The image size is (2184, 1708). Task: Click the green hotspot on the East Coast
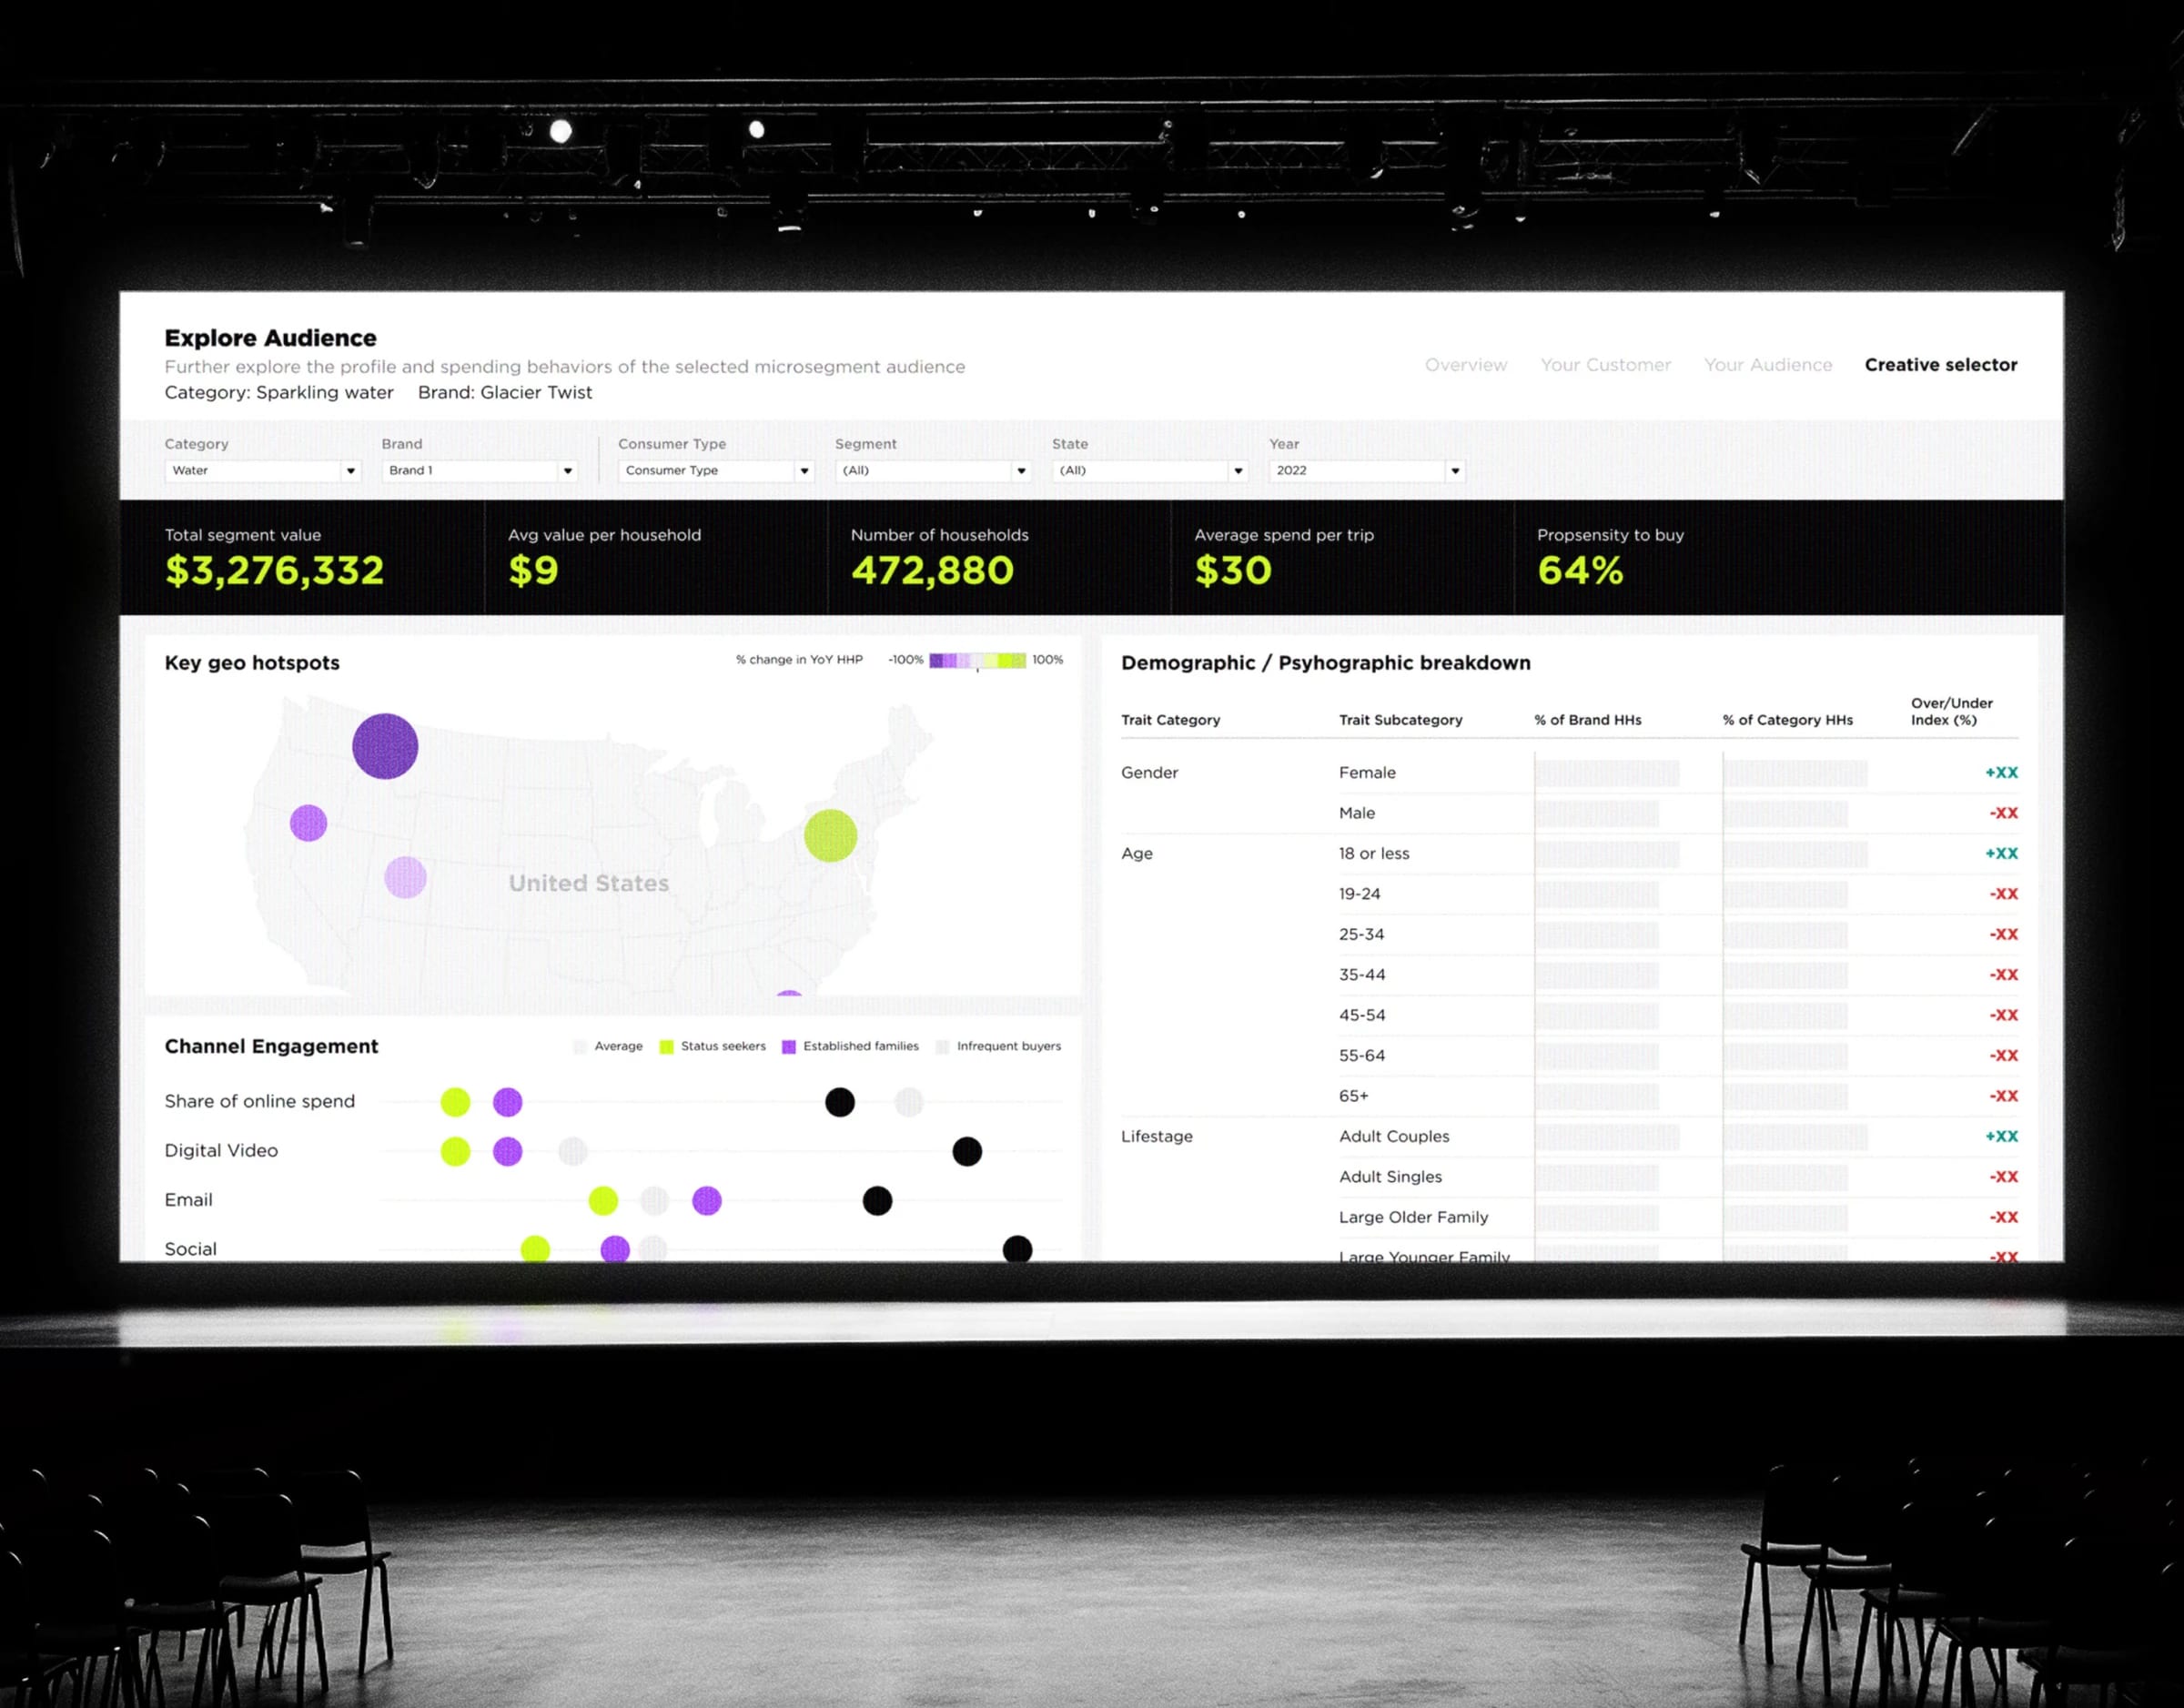(x=831, y=835)
